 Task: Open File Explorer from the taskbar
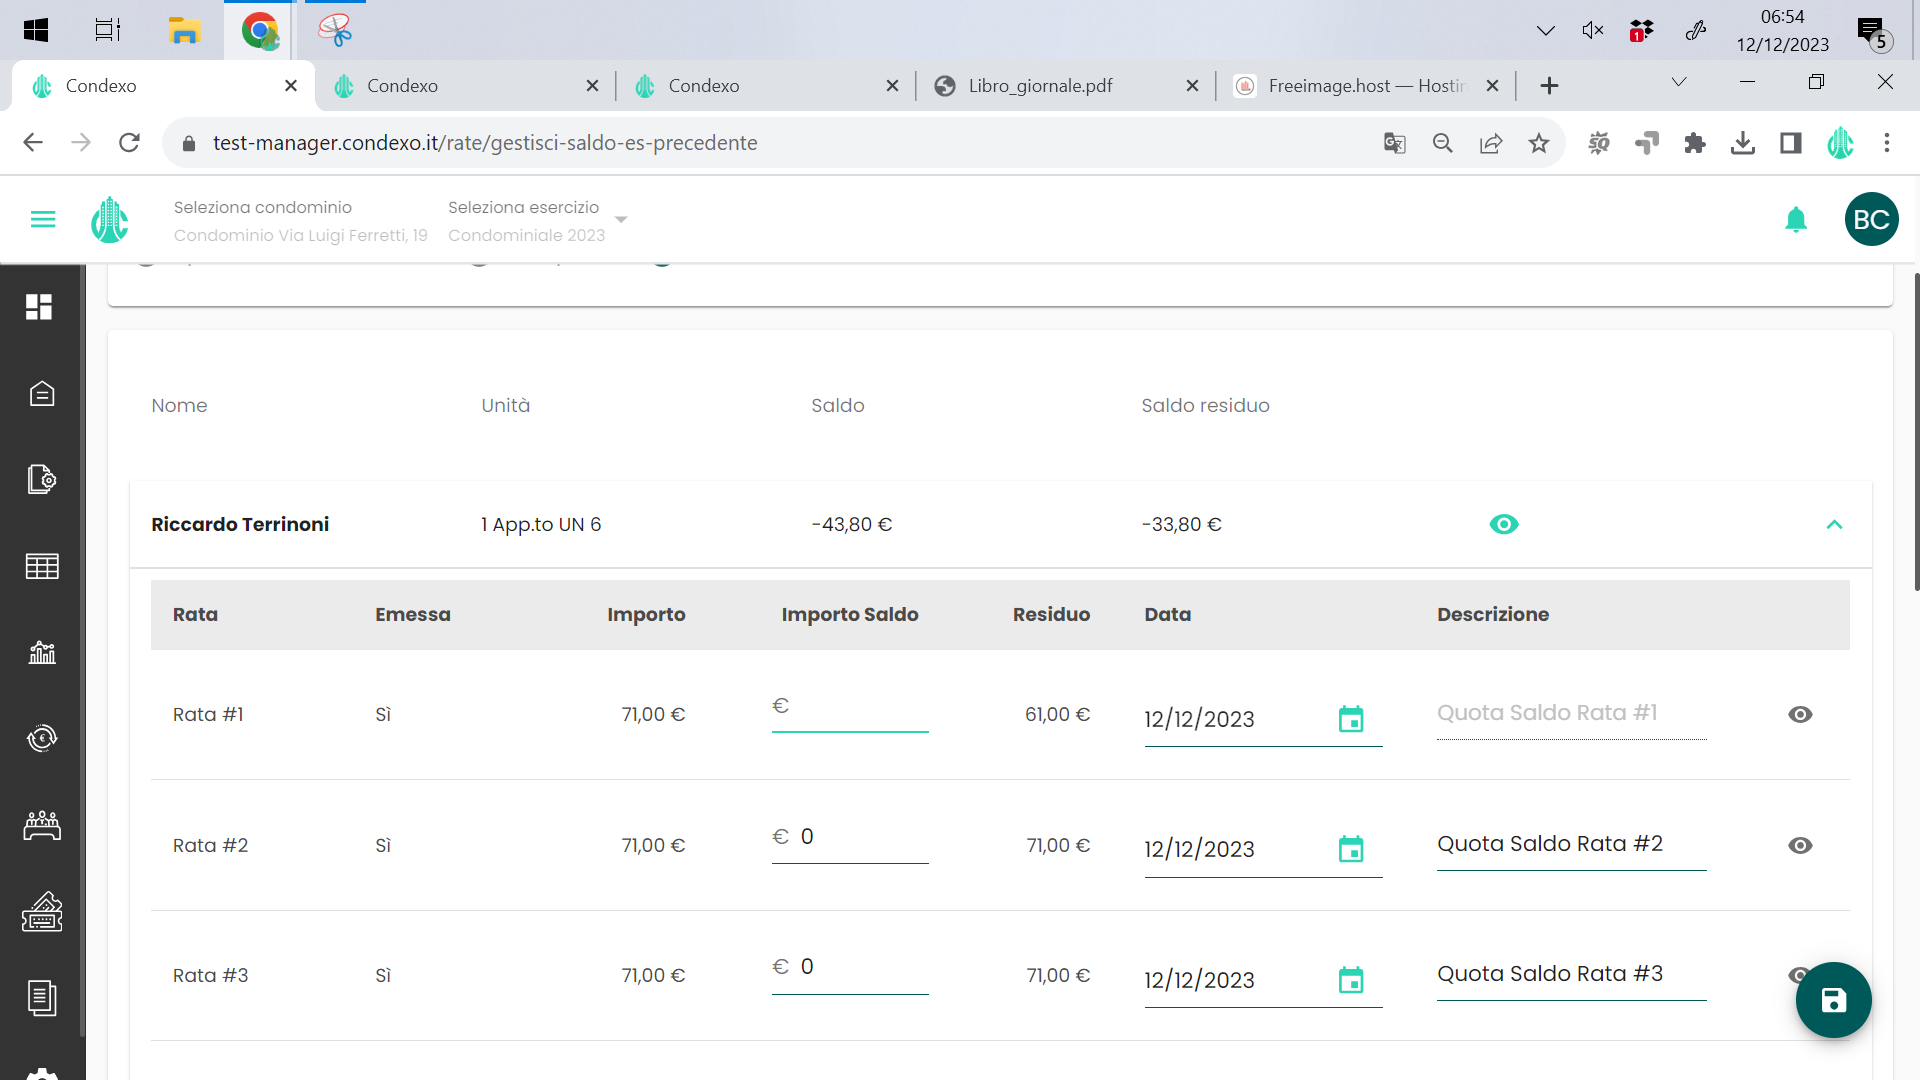point(184,30)
